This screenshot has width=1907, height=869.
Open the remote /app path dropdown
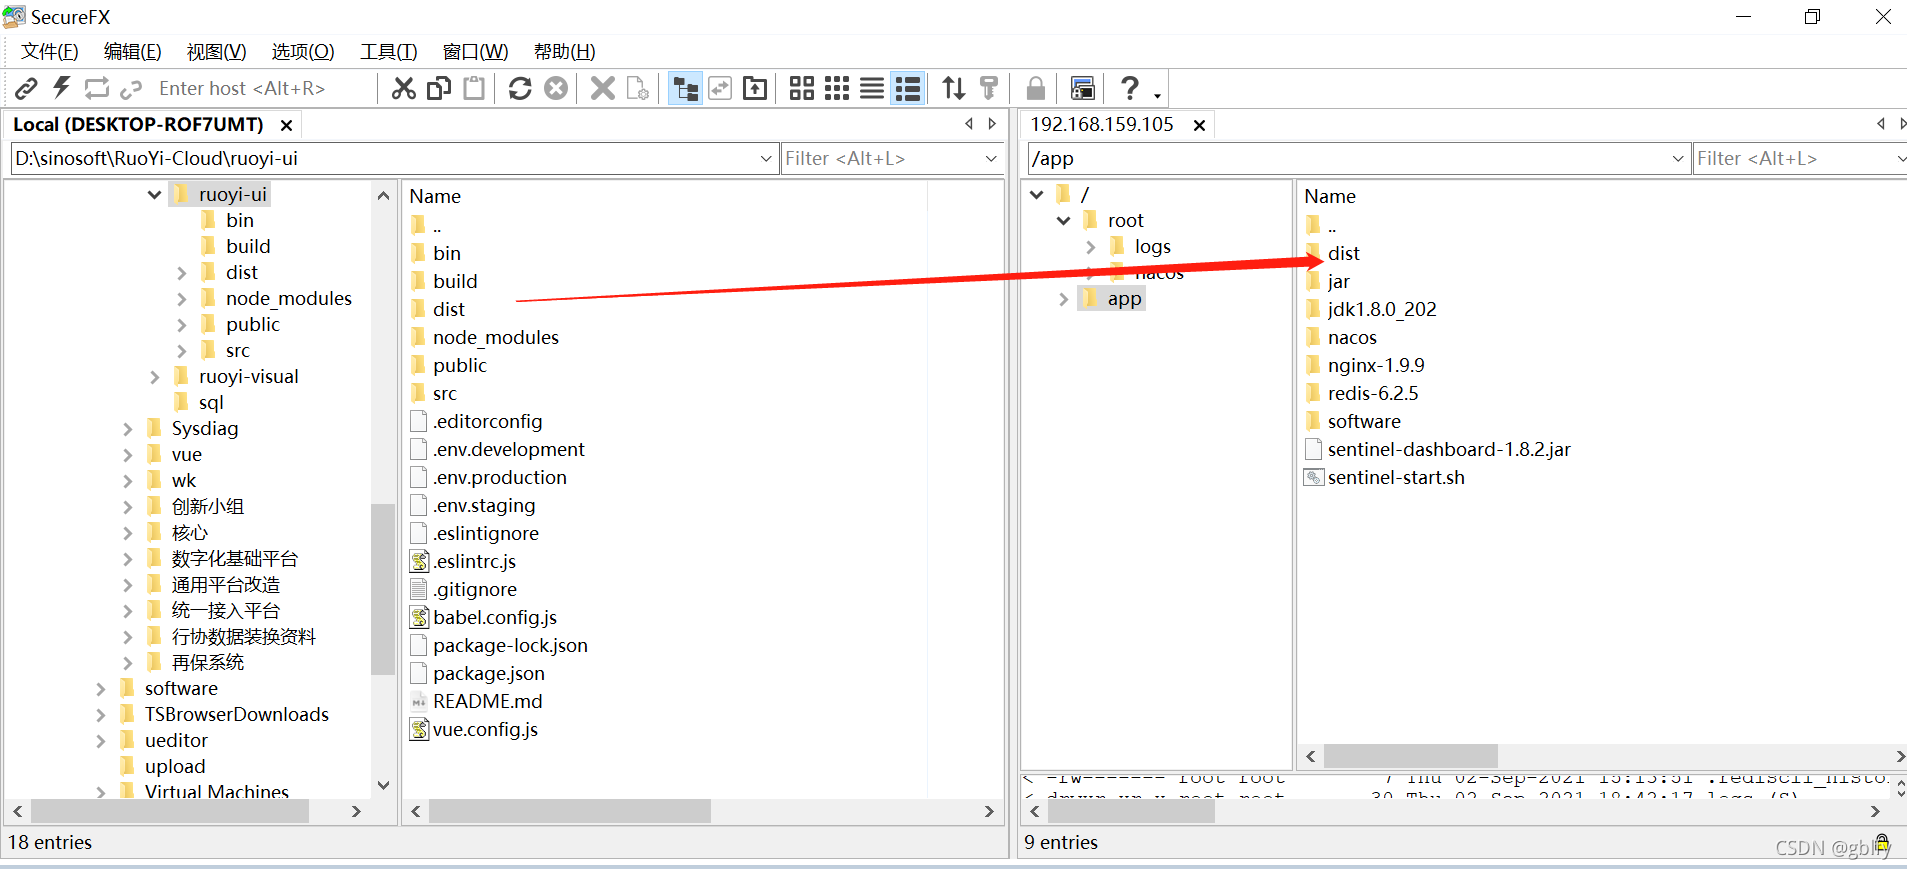click(x=1678, y=158)
